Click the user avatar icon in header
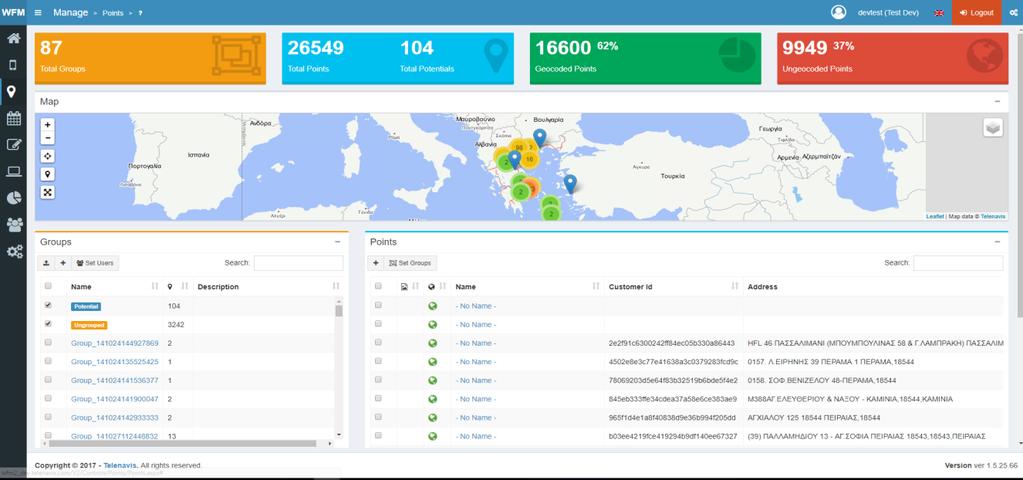The image size is (1023, 480). (838, 12)
